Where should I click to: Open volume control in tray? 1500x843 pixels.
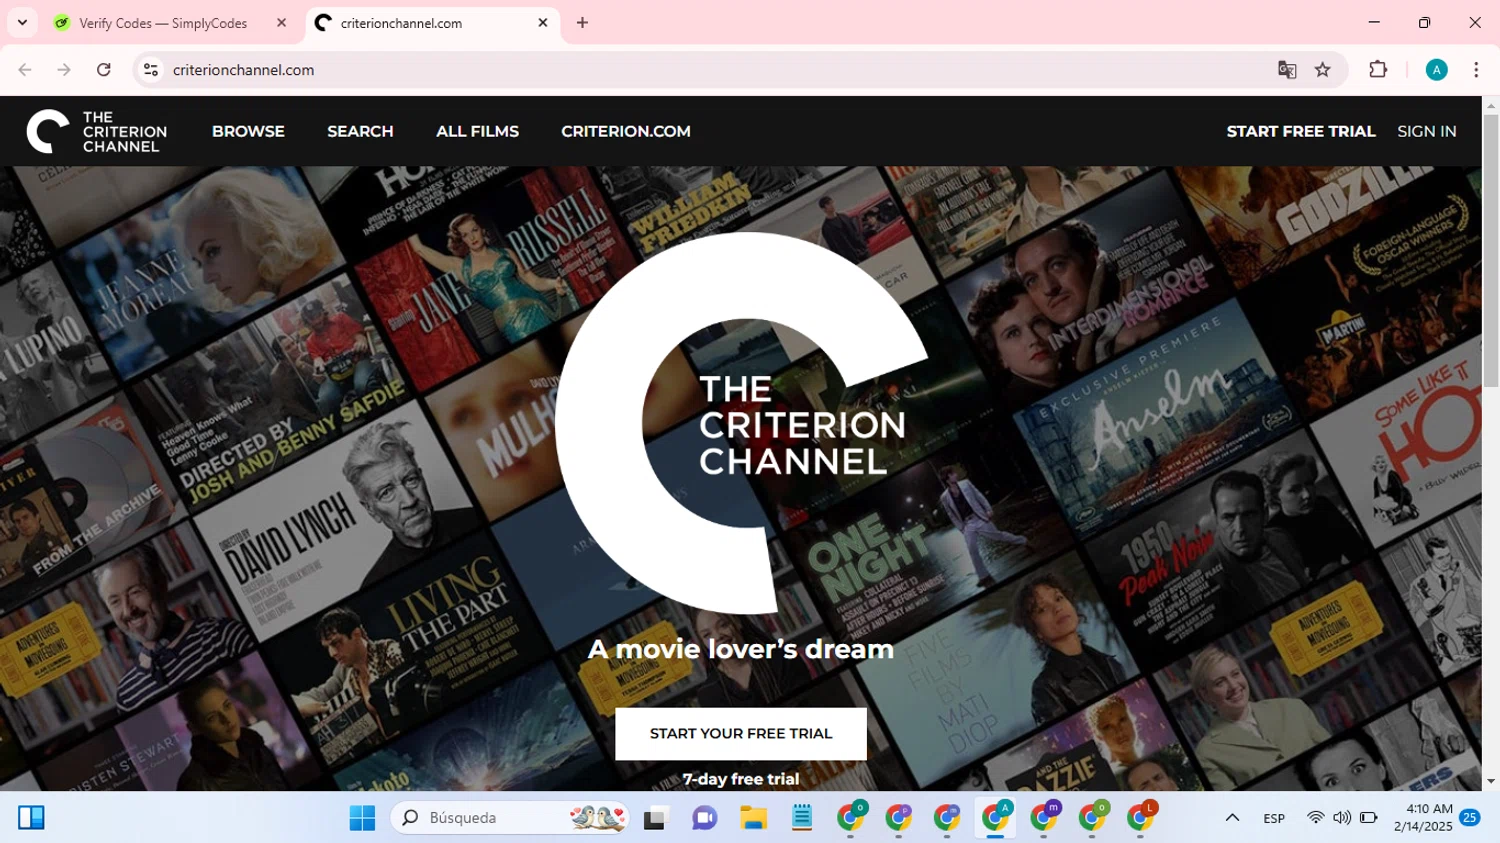tap(1342, 818)
